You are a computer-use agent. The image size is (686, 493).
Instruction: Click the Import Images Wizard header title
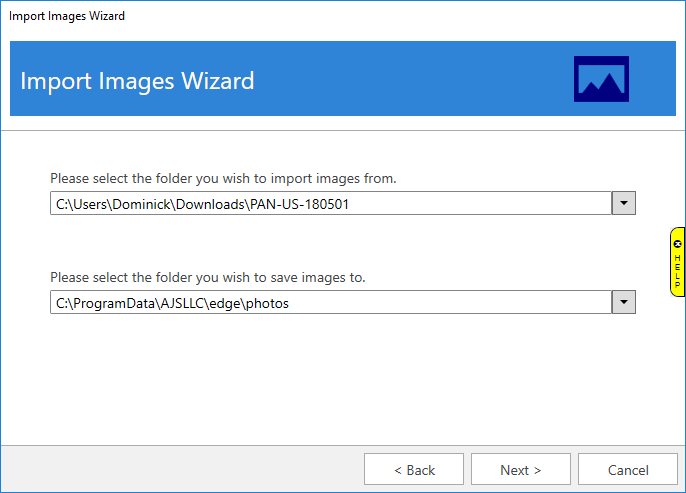[x=137, y=81]
